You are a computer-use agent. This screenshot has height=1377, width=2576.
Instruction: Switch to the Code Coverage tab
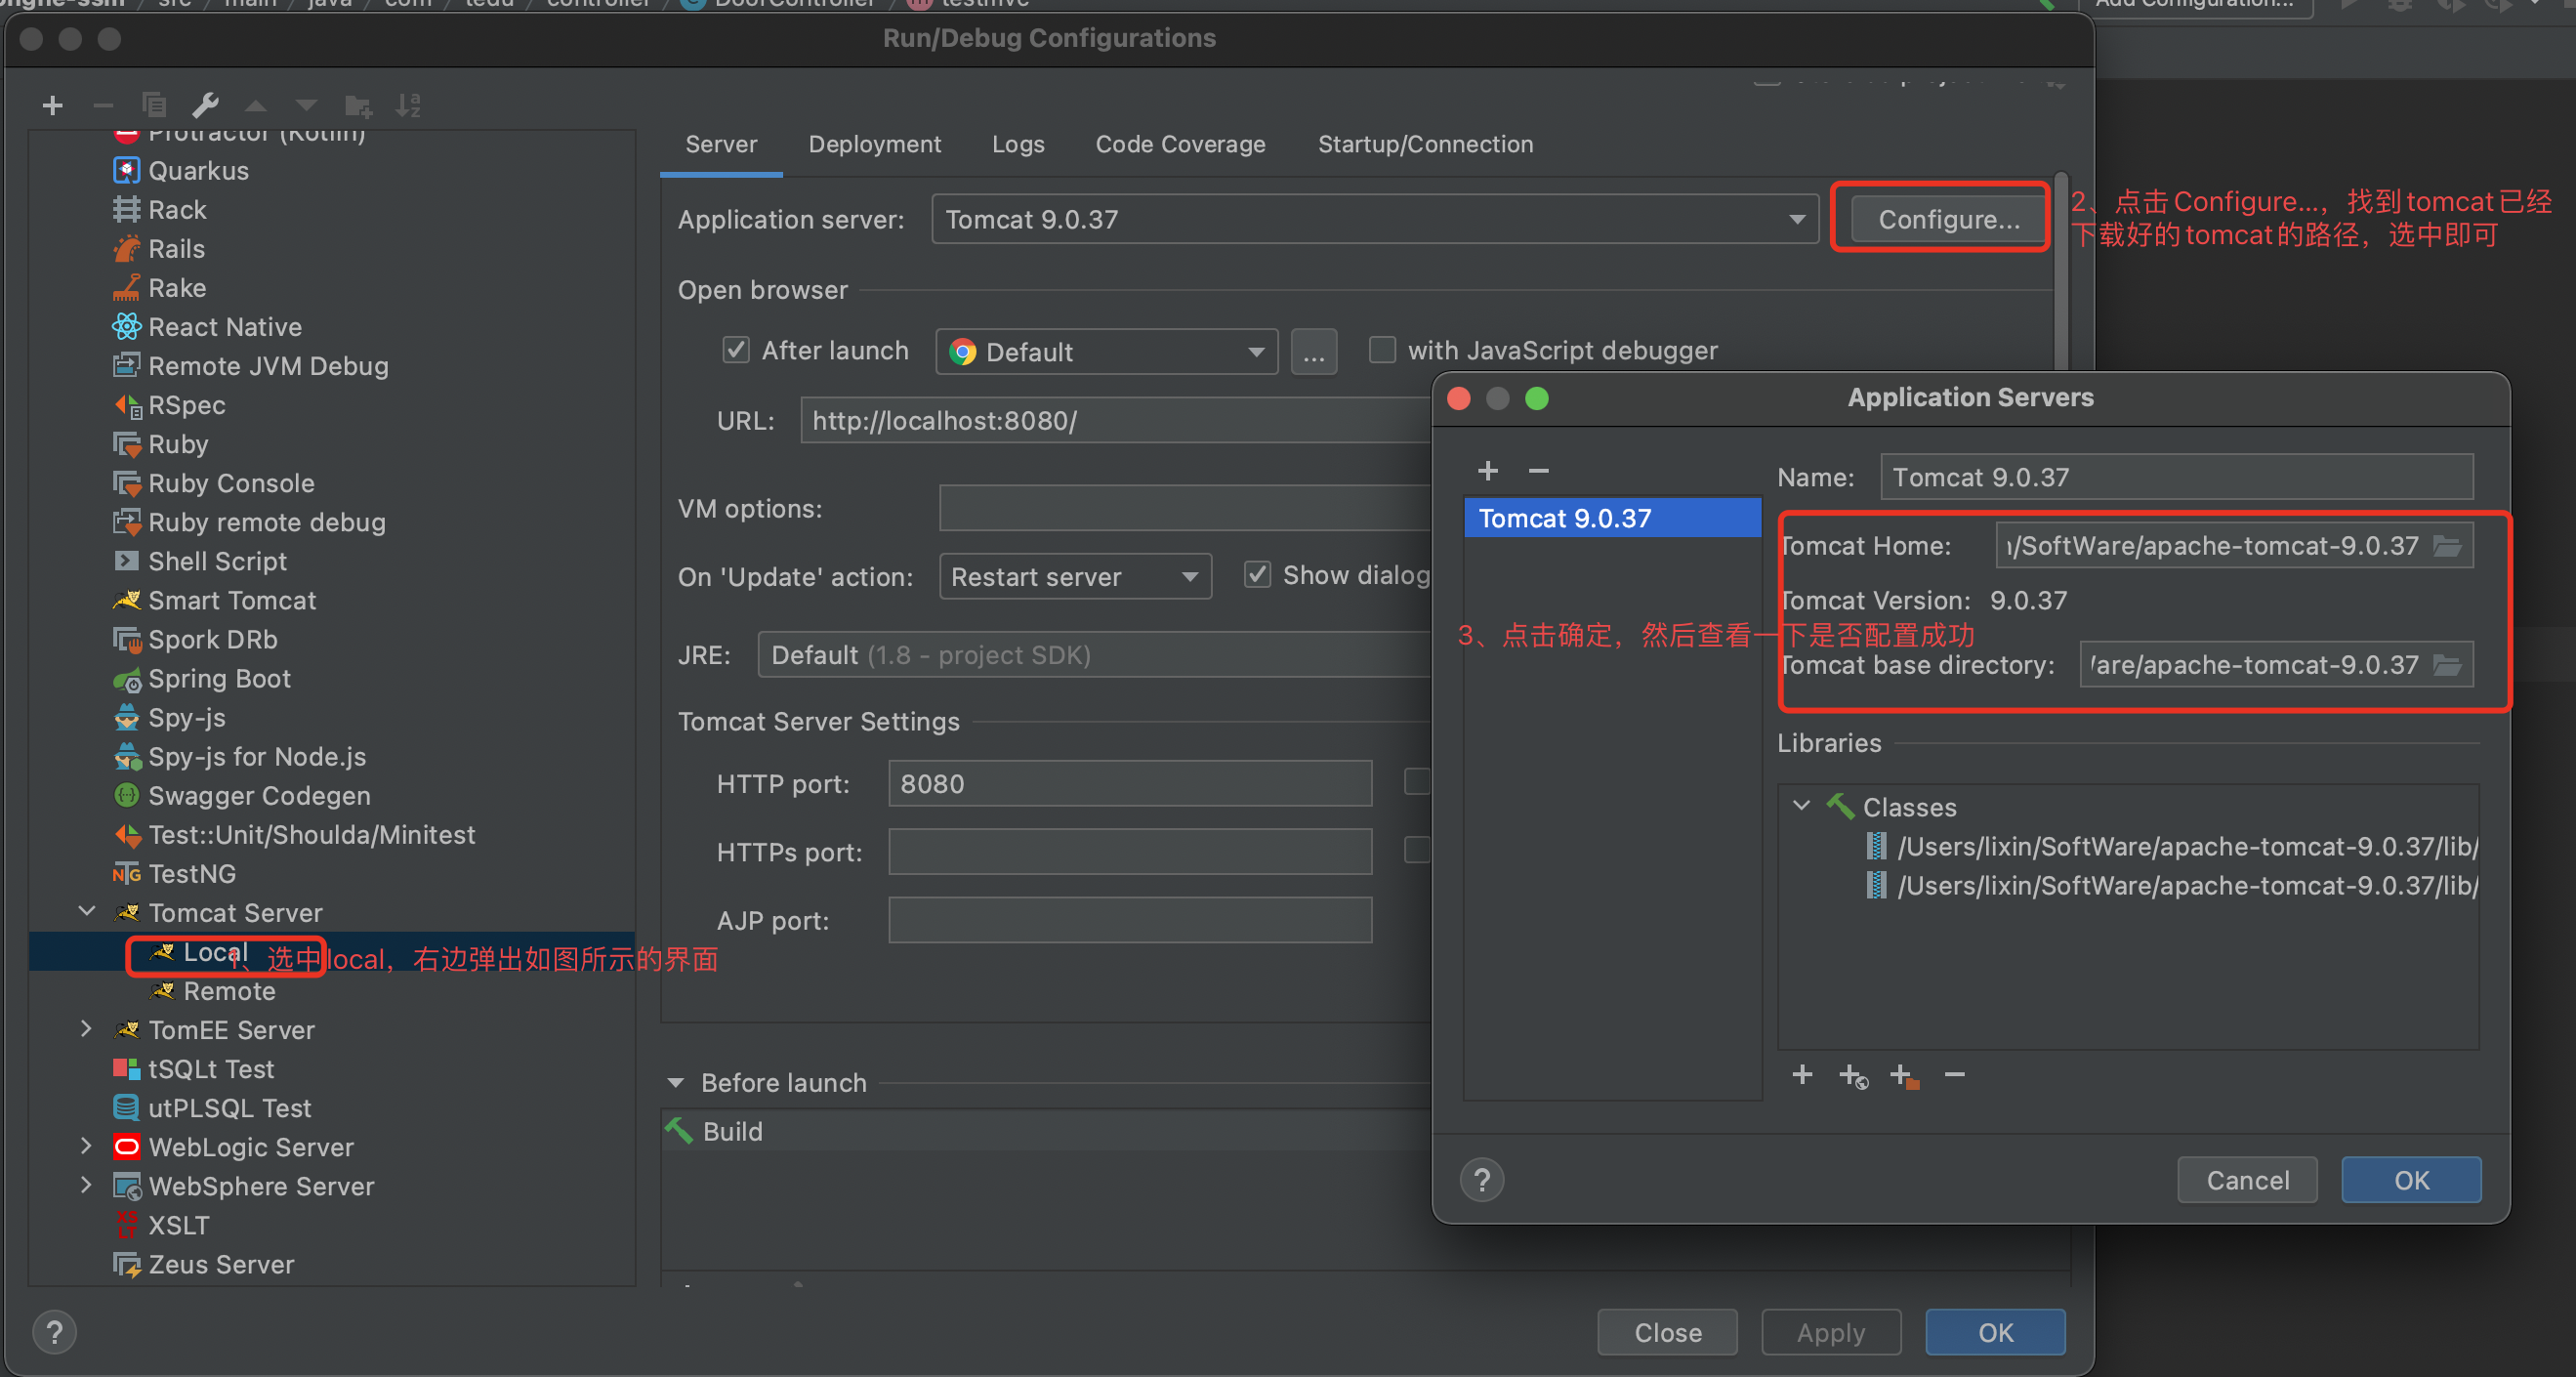coord(1180,145)
